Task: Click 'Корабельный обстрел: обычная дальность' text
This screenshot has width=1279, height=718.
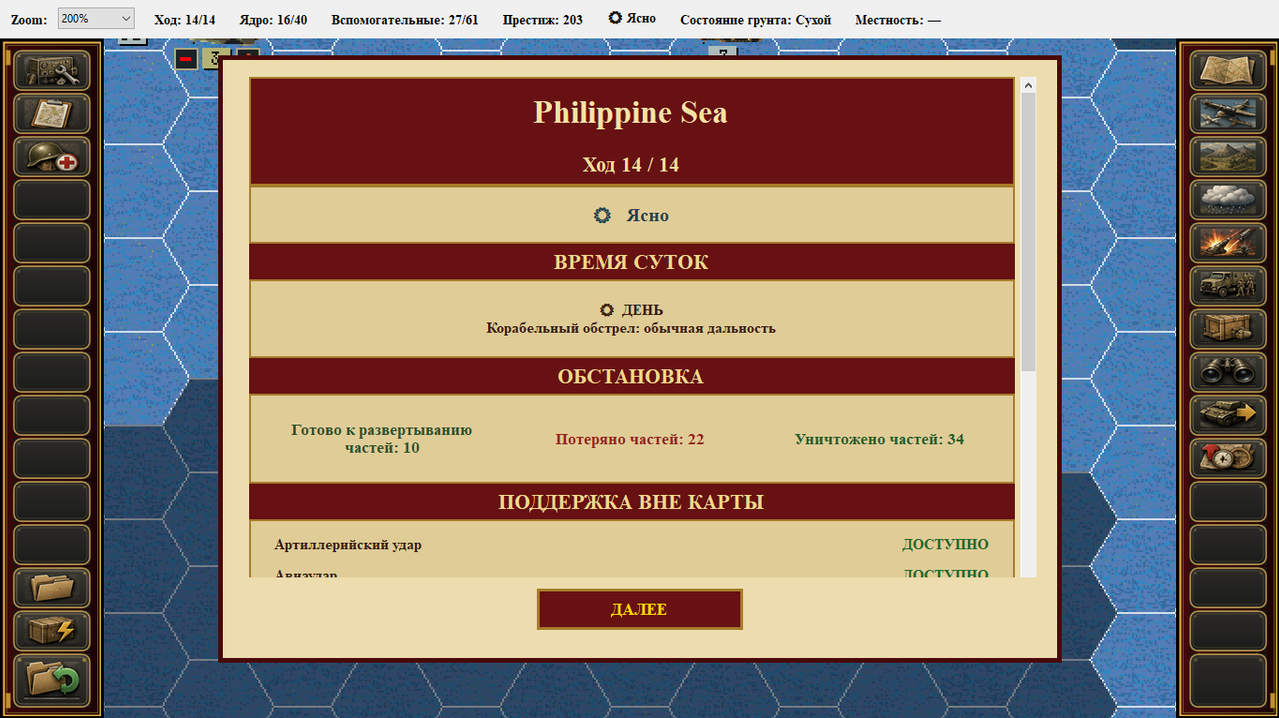Action: point(631,328)
